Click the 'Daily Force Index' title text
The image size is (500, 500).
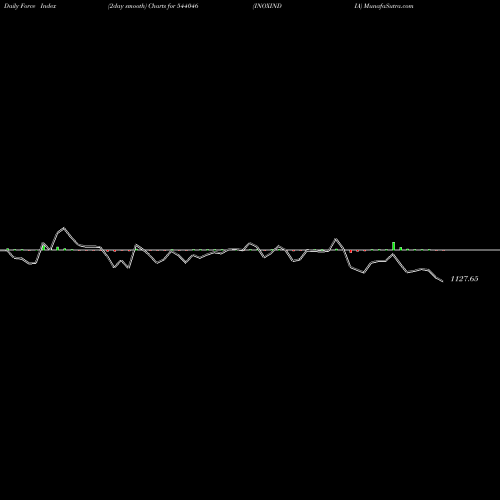pos(30,6)
